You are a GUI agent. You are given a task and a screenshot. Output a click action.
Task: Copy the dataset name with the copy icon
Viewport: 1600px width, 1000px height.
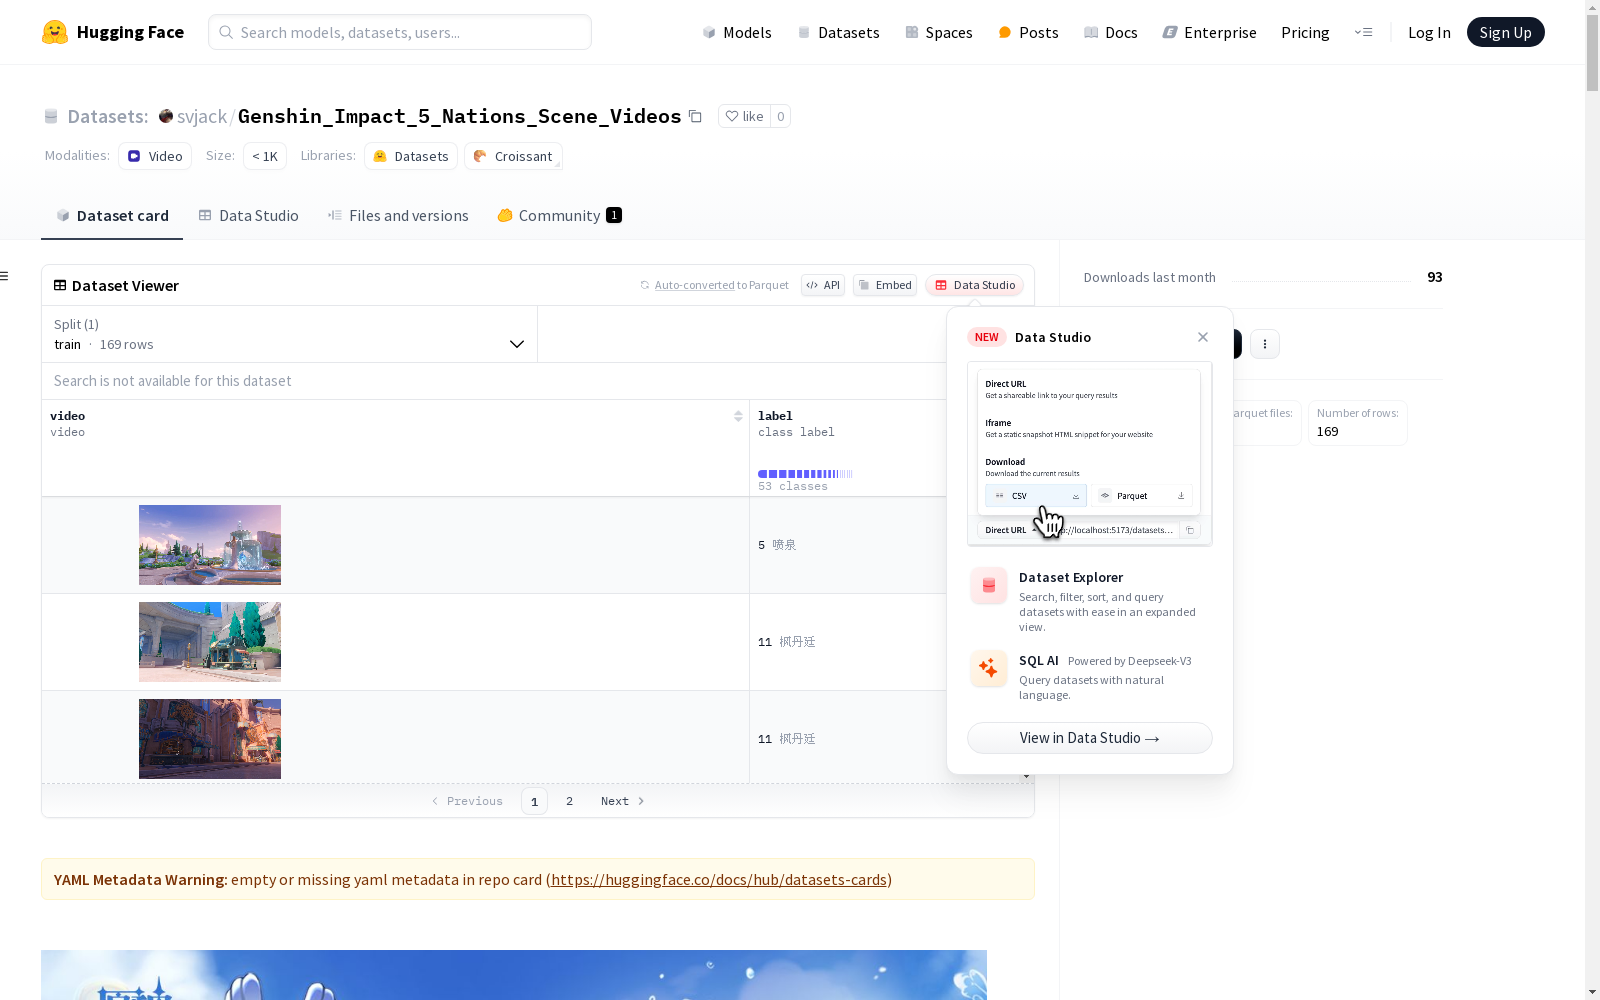pos(695,116)
